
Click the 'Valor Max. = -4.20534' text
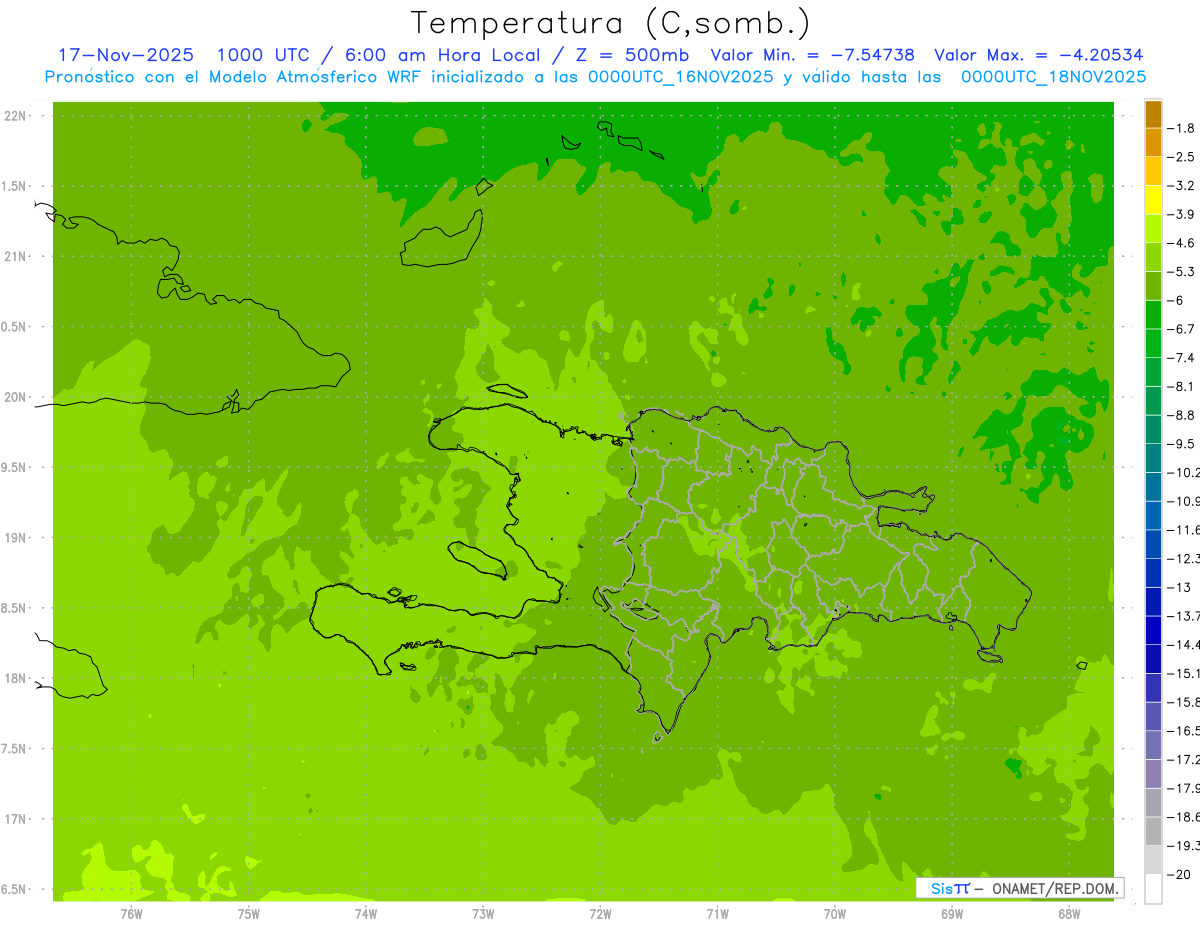tap(1038, 55)
